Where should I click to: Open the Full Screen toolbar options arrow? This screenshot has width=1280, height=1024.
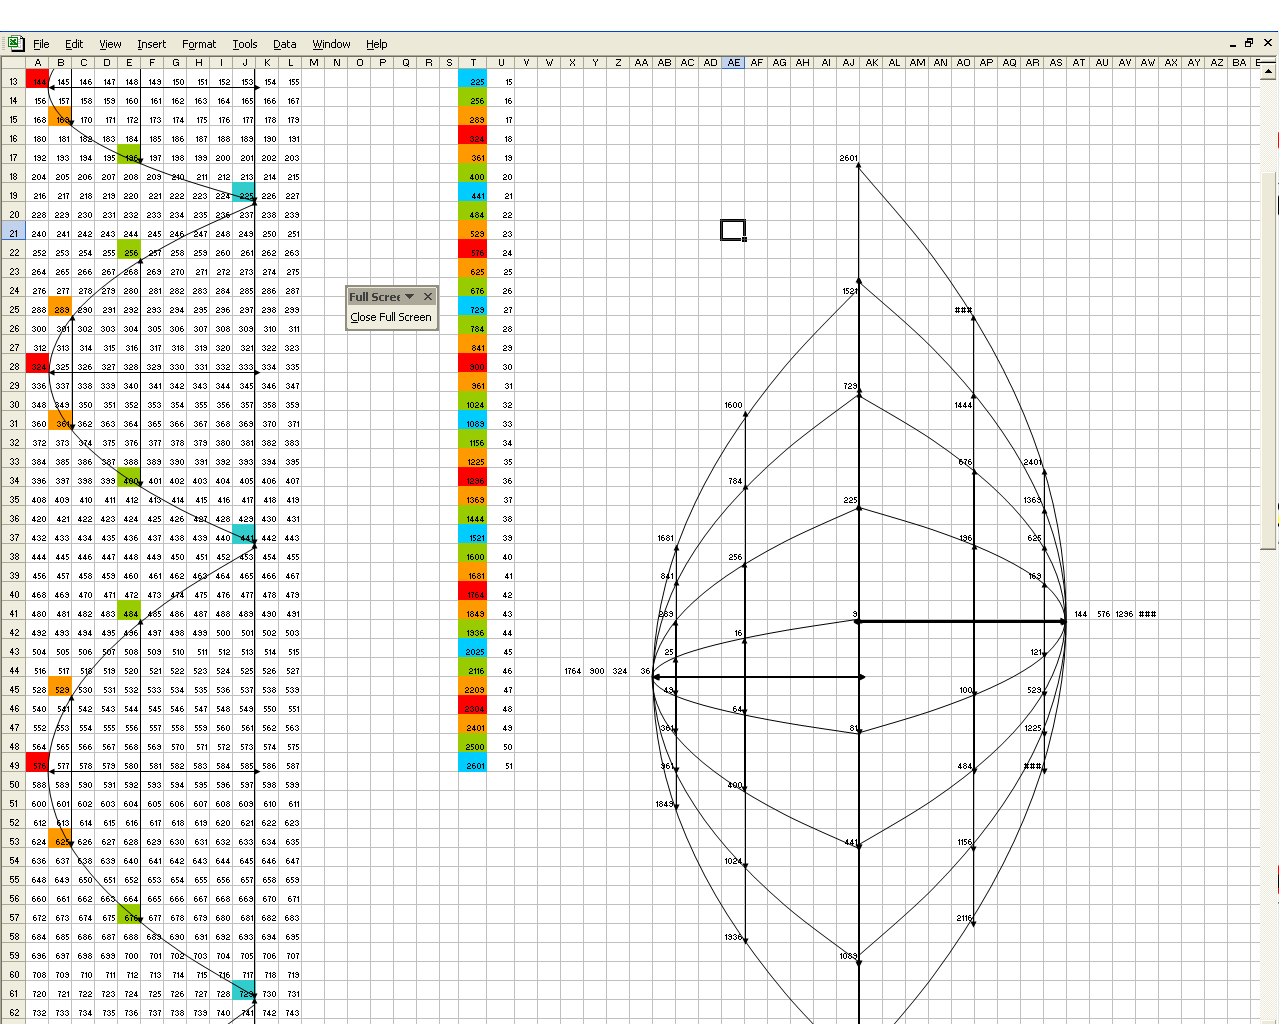(x=409, y=297)
